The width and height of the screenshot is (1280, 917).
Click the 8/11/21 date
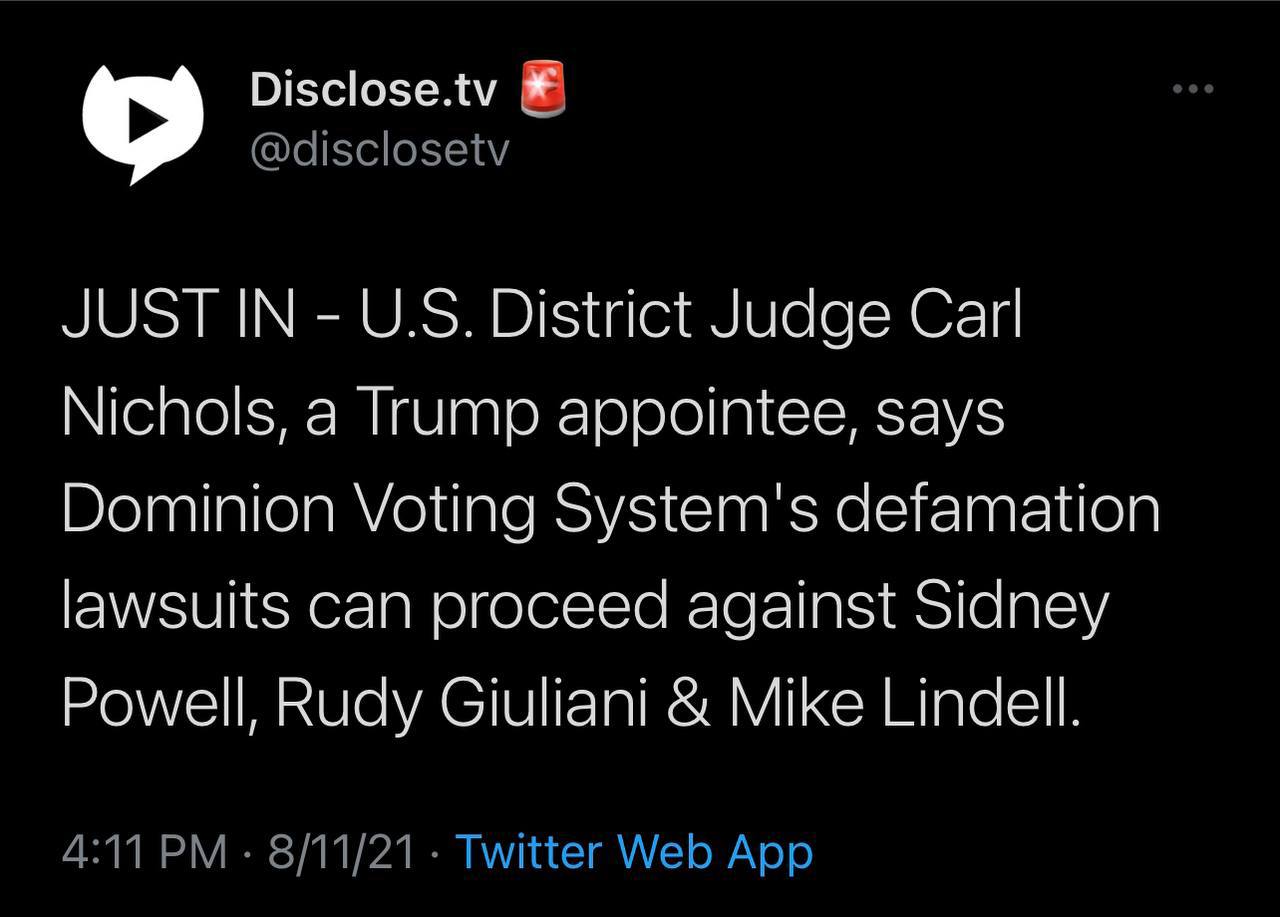[341, 852]
